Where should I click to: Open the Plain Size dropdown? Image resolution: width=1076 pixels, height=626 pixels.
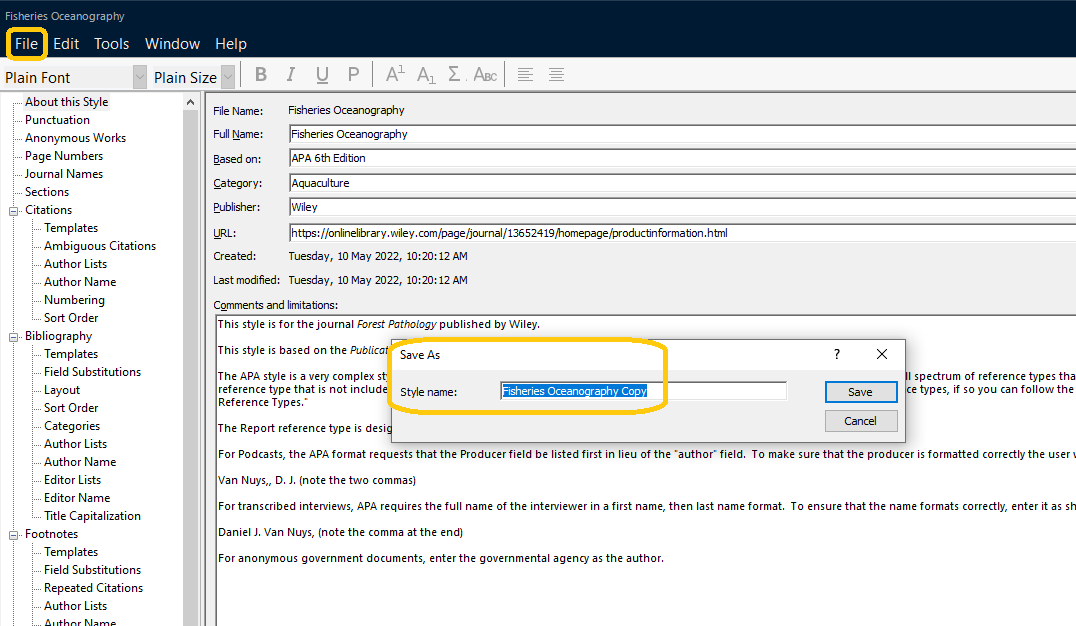click(x=227, y=77)
